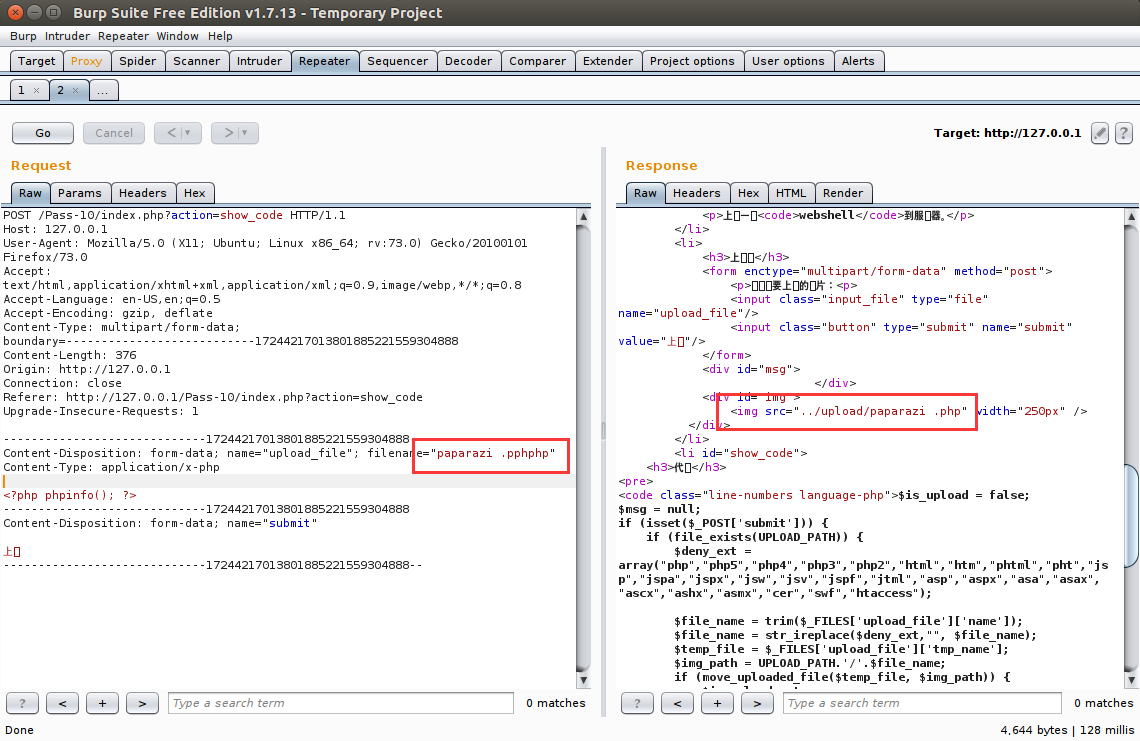Switch to the Scanner tool tab
This screenshot has height=741, width=1140.
196,61
